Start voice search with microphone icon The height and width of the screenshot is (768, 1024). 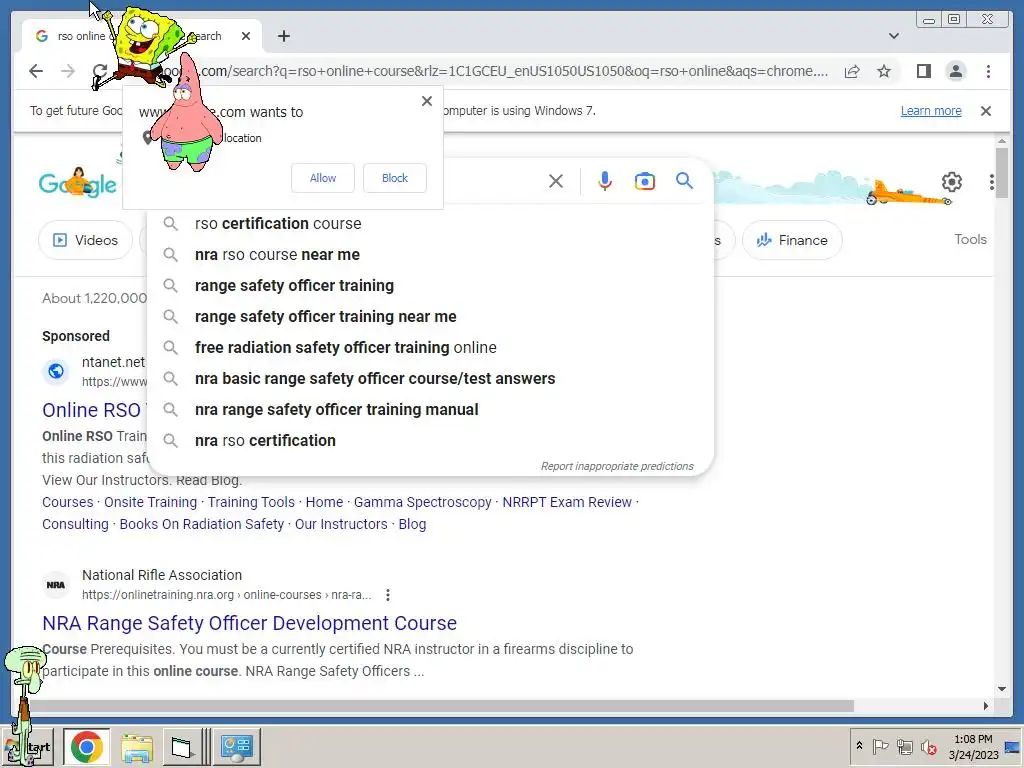click(x=605, y=181)
